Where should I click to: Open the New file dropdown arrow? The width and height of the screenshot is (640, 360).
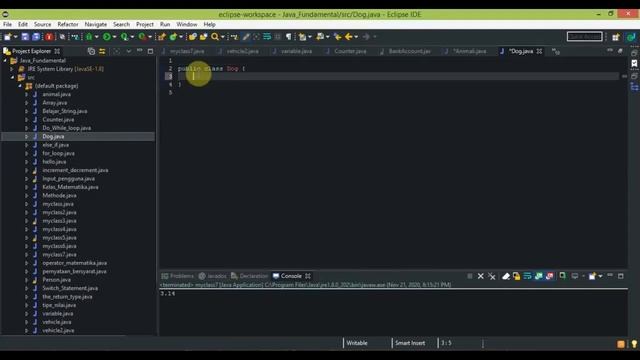click(16, 37)
